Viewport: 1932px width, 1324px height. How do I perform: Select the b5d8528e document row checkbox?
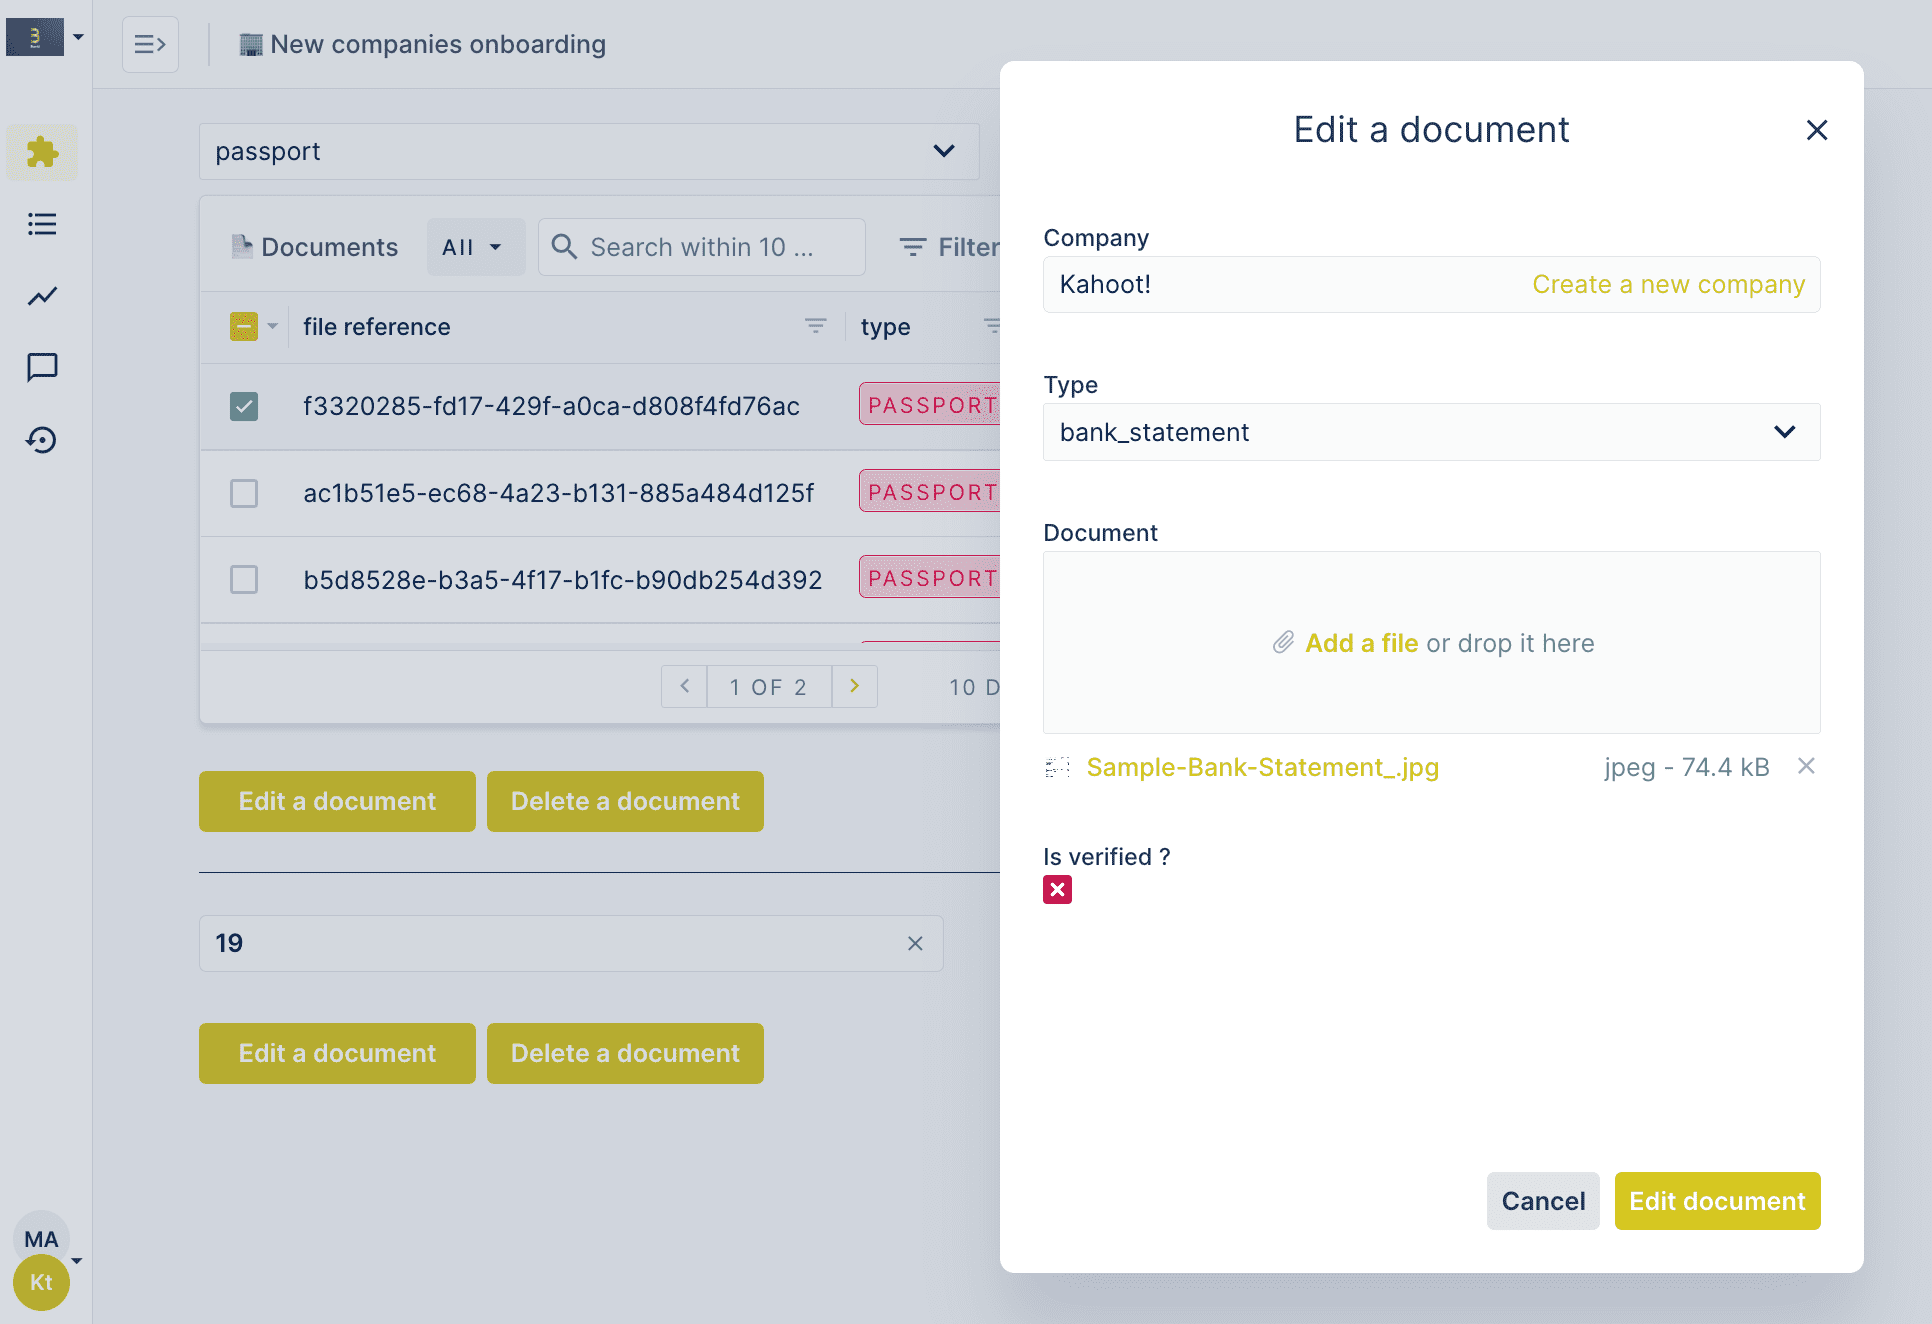click(244, 579)
